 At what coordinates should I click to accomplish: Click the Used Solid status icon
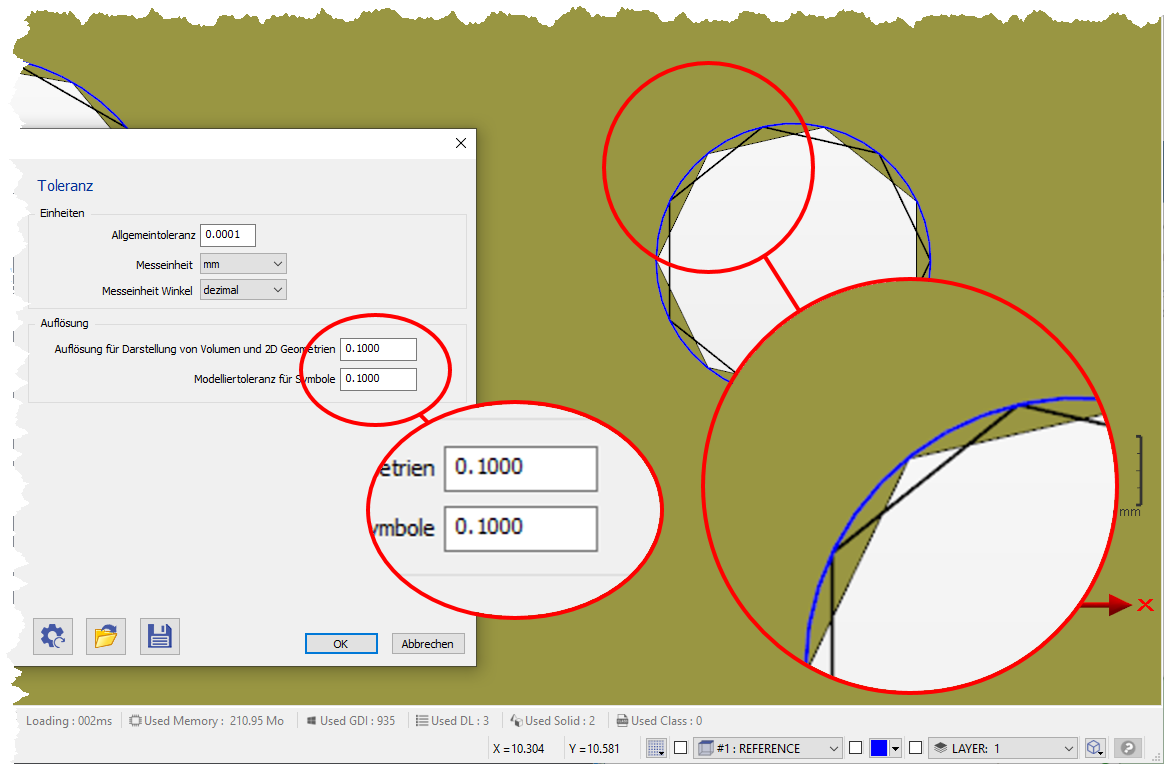click(x=516, y=720)
